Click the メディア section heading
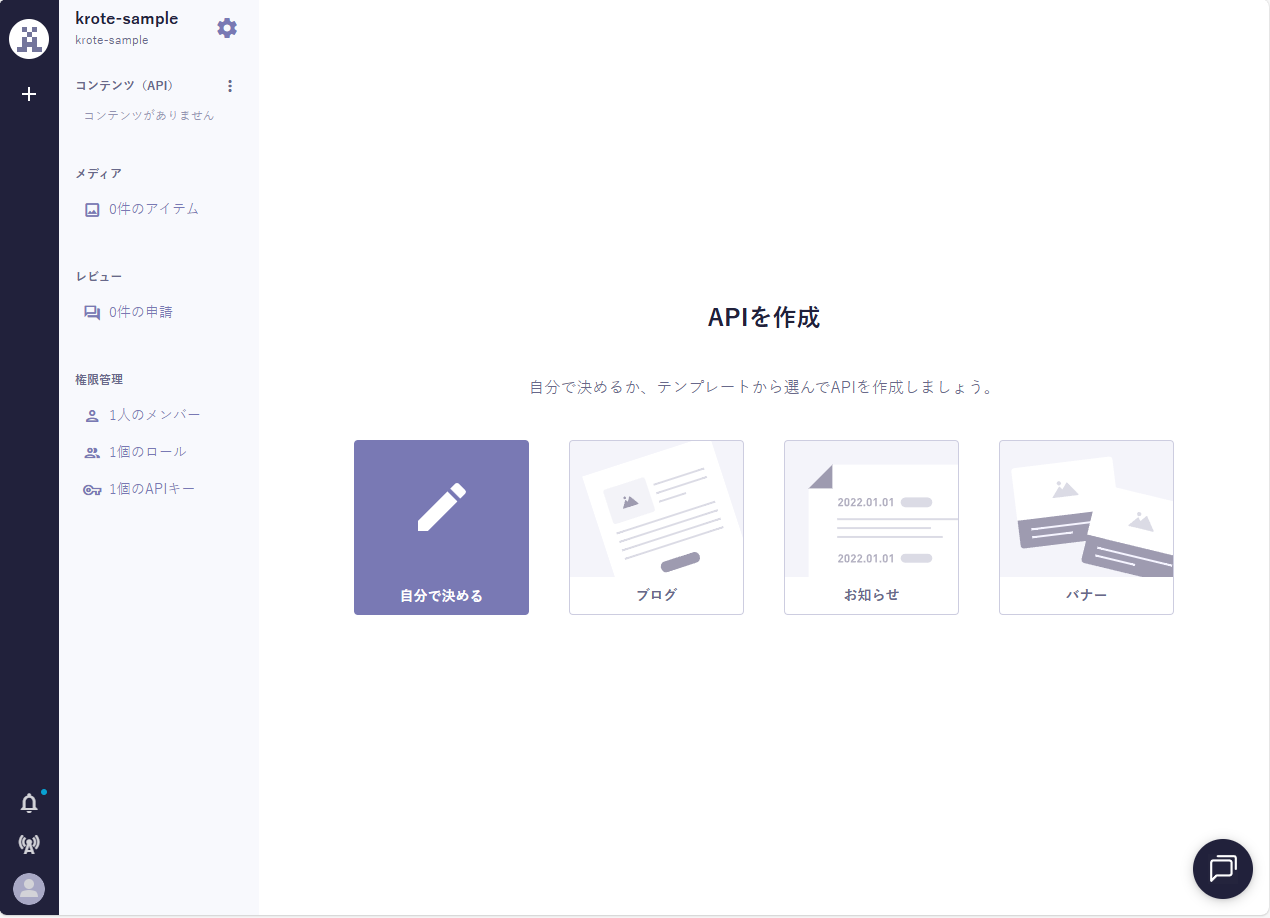This screenshot has width=1270, height=918. [99, 174]
